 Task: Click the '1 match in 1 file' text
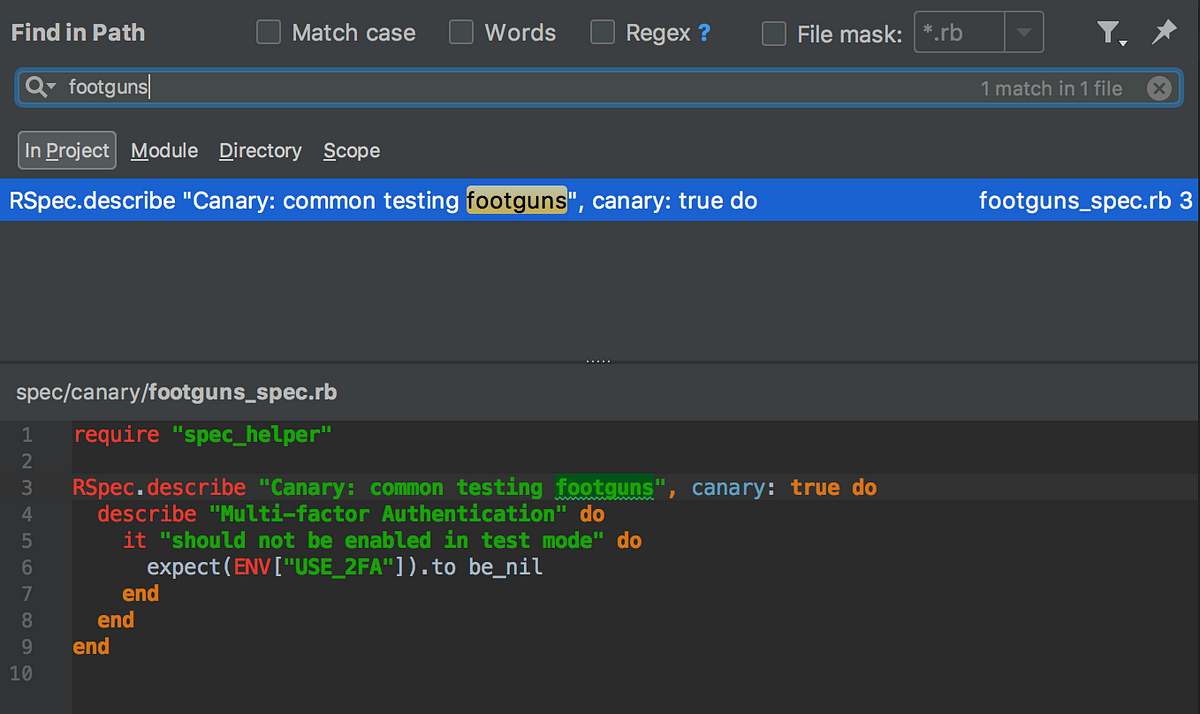click(x=1051, y=89)
